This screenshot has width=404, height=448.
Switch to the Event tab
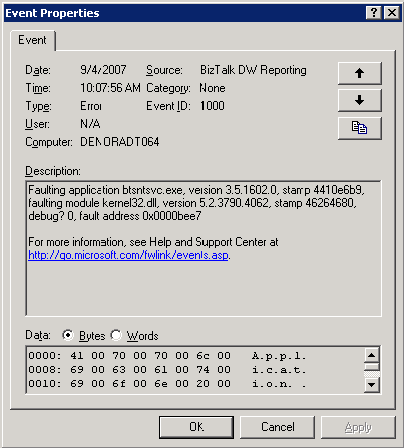32,40
